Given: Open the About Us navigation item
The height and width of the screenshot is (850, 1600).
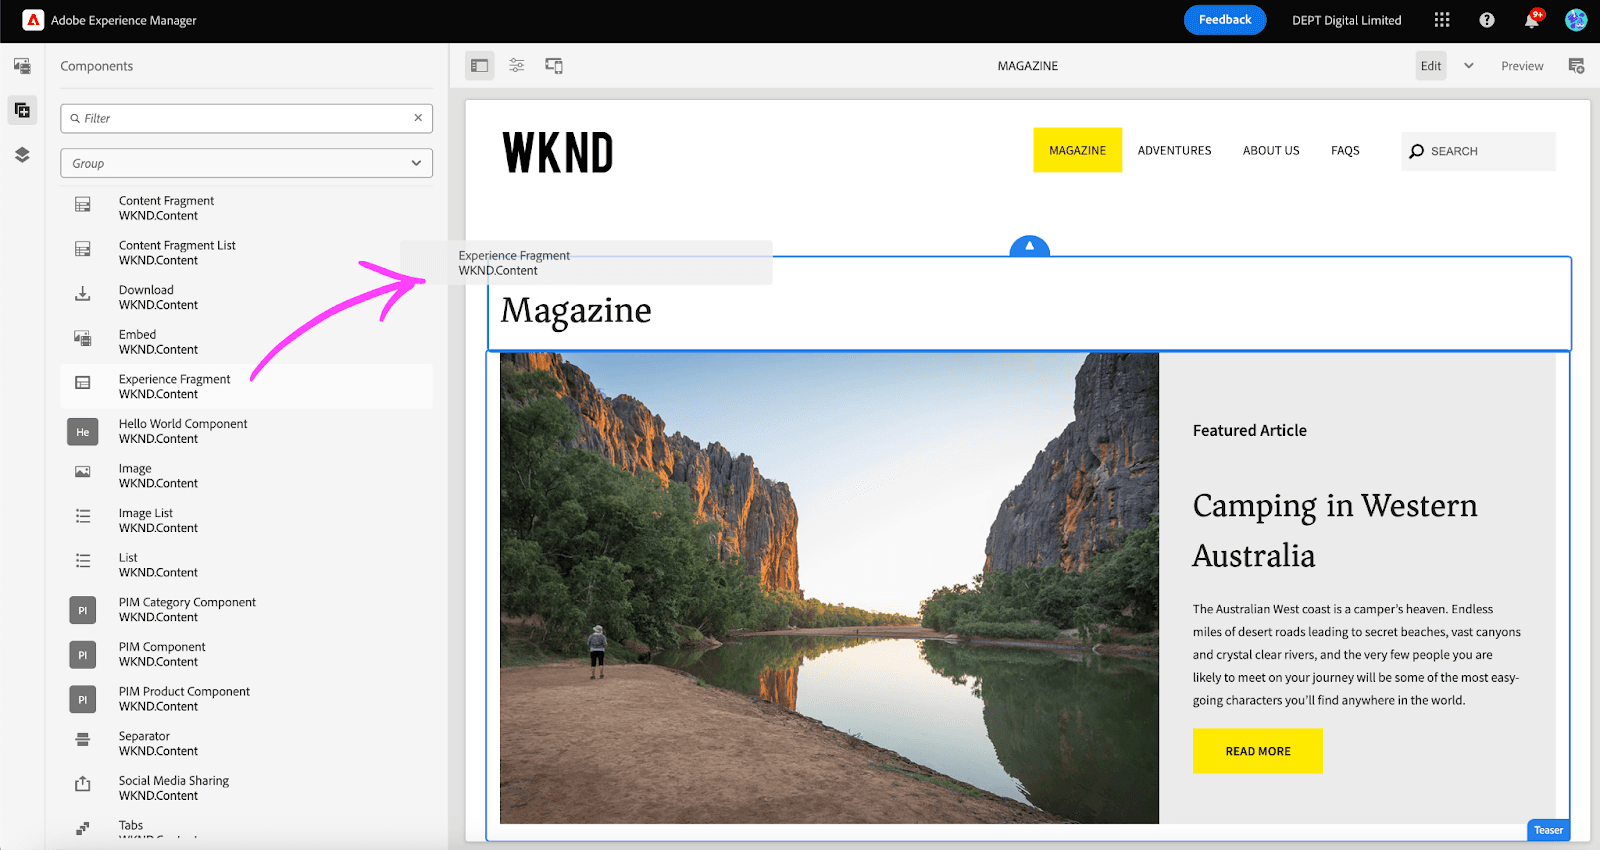Looking at the screenshot, I should click(1271, 151).
